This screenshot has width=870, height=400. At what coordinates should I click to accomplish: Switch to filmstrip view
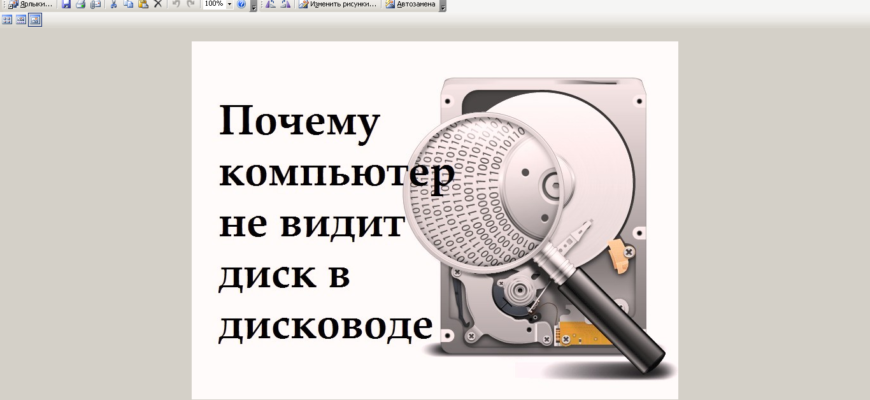(21, 20)
